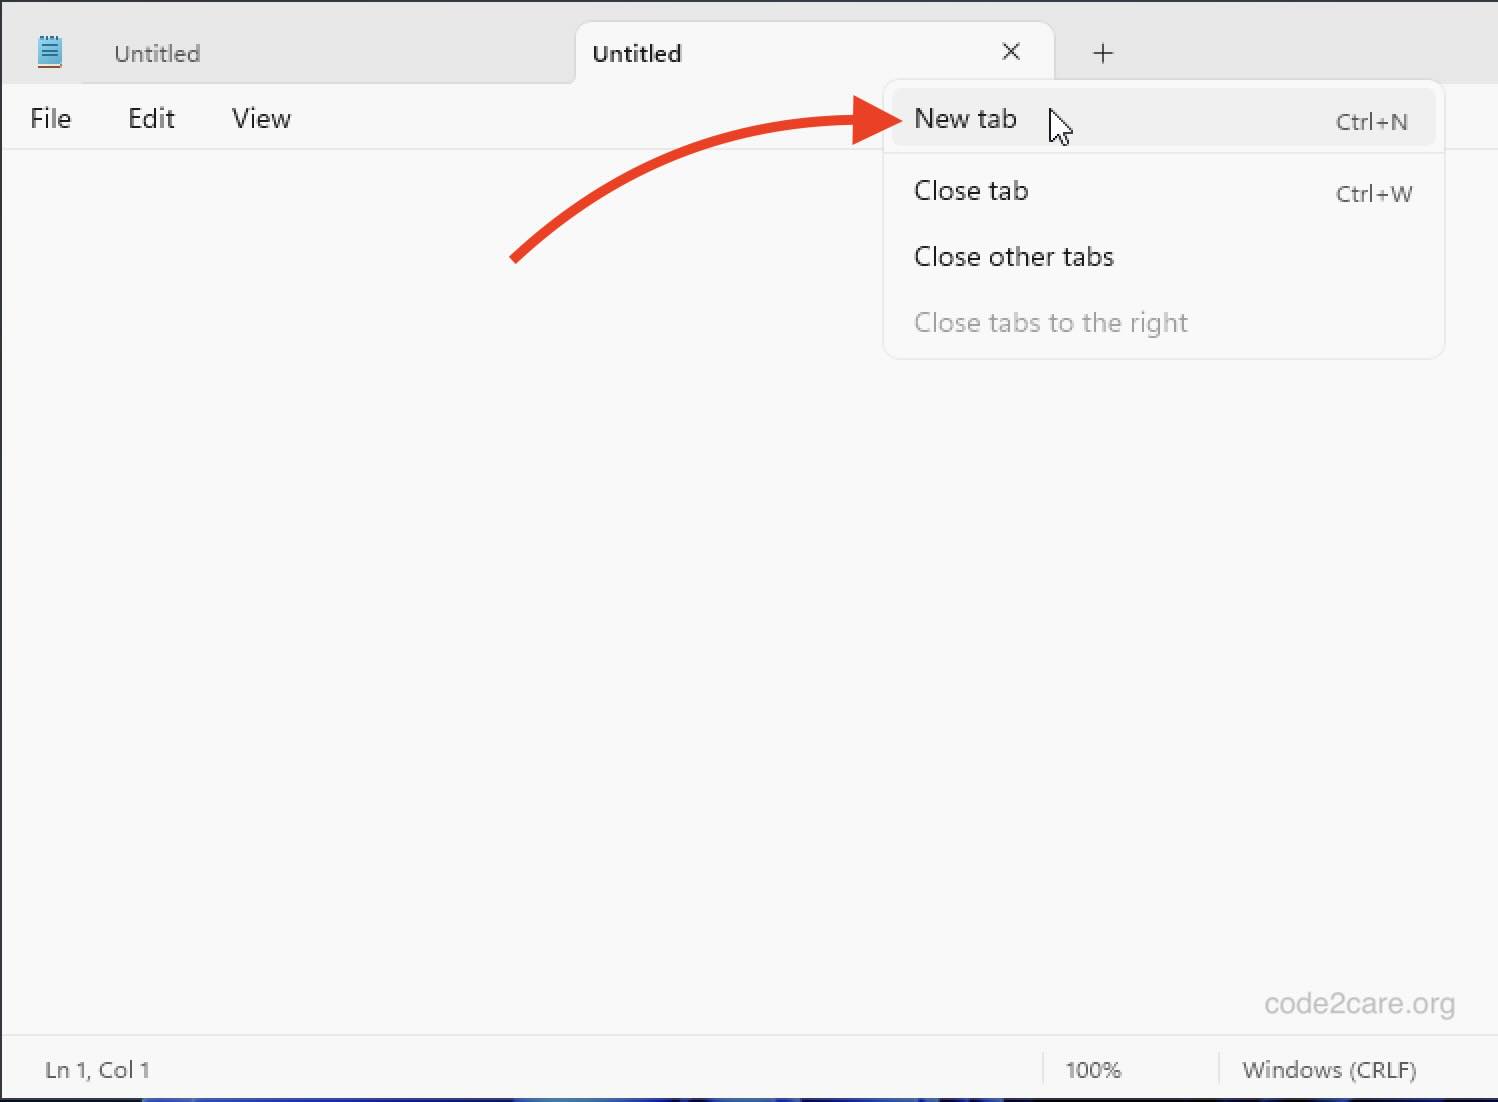The width and height of the screenshot is (1498, 1102).
Task: Open the Edit menu
Action: click(x=150, y=117)
